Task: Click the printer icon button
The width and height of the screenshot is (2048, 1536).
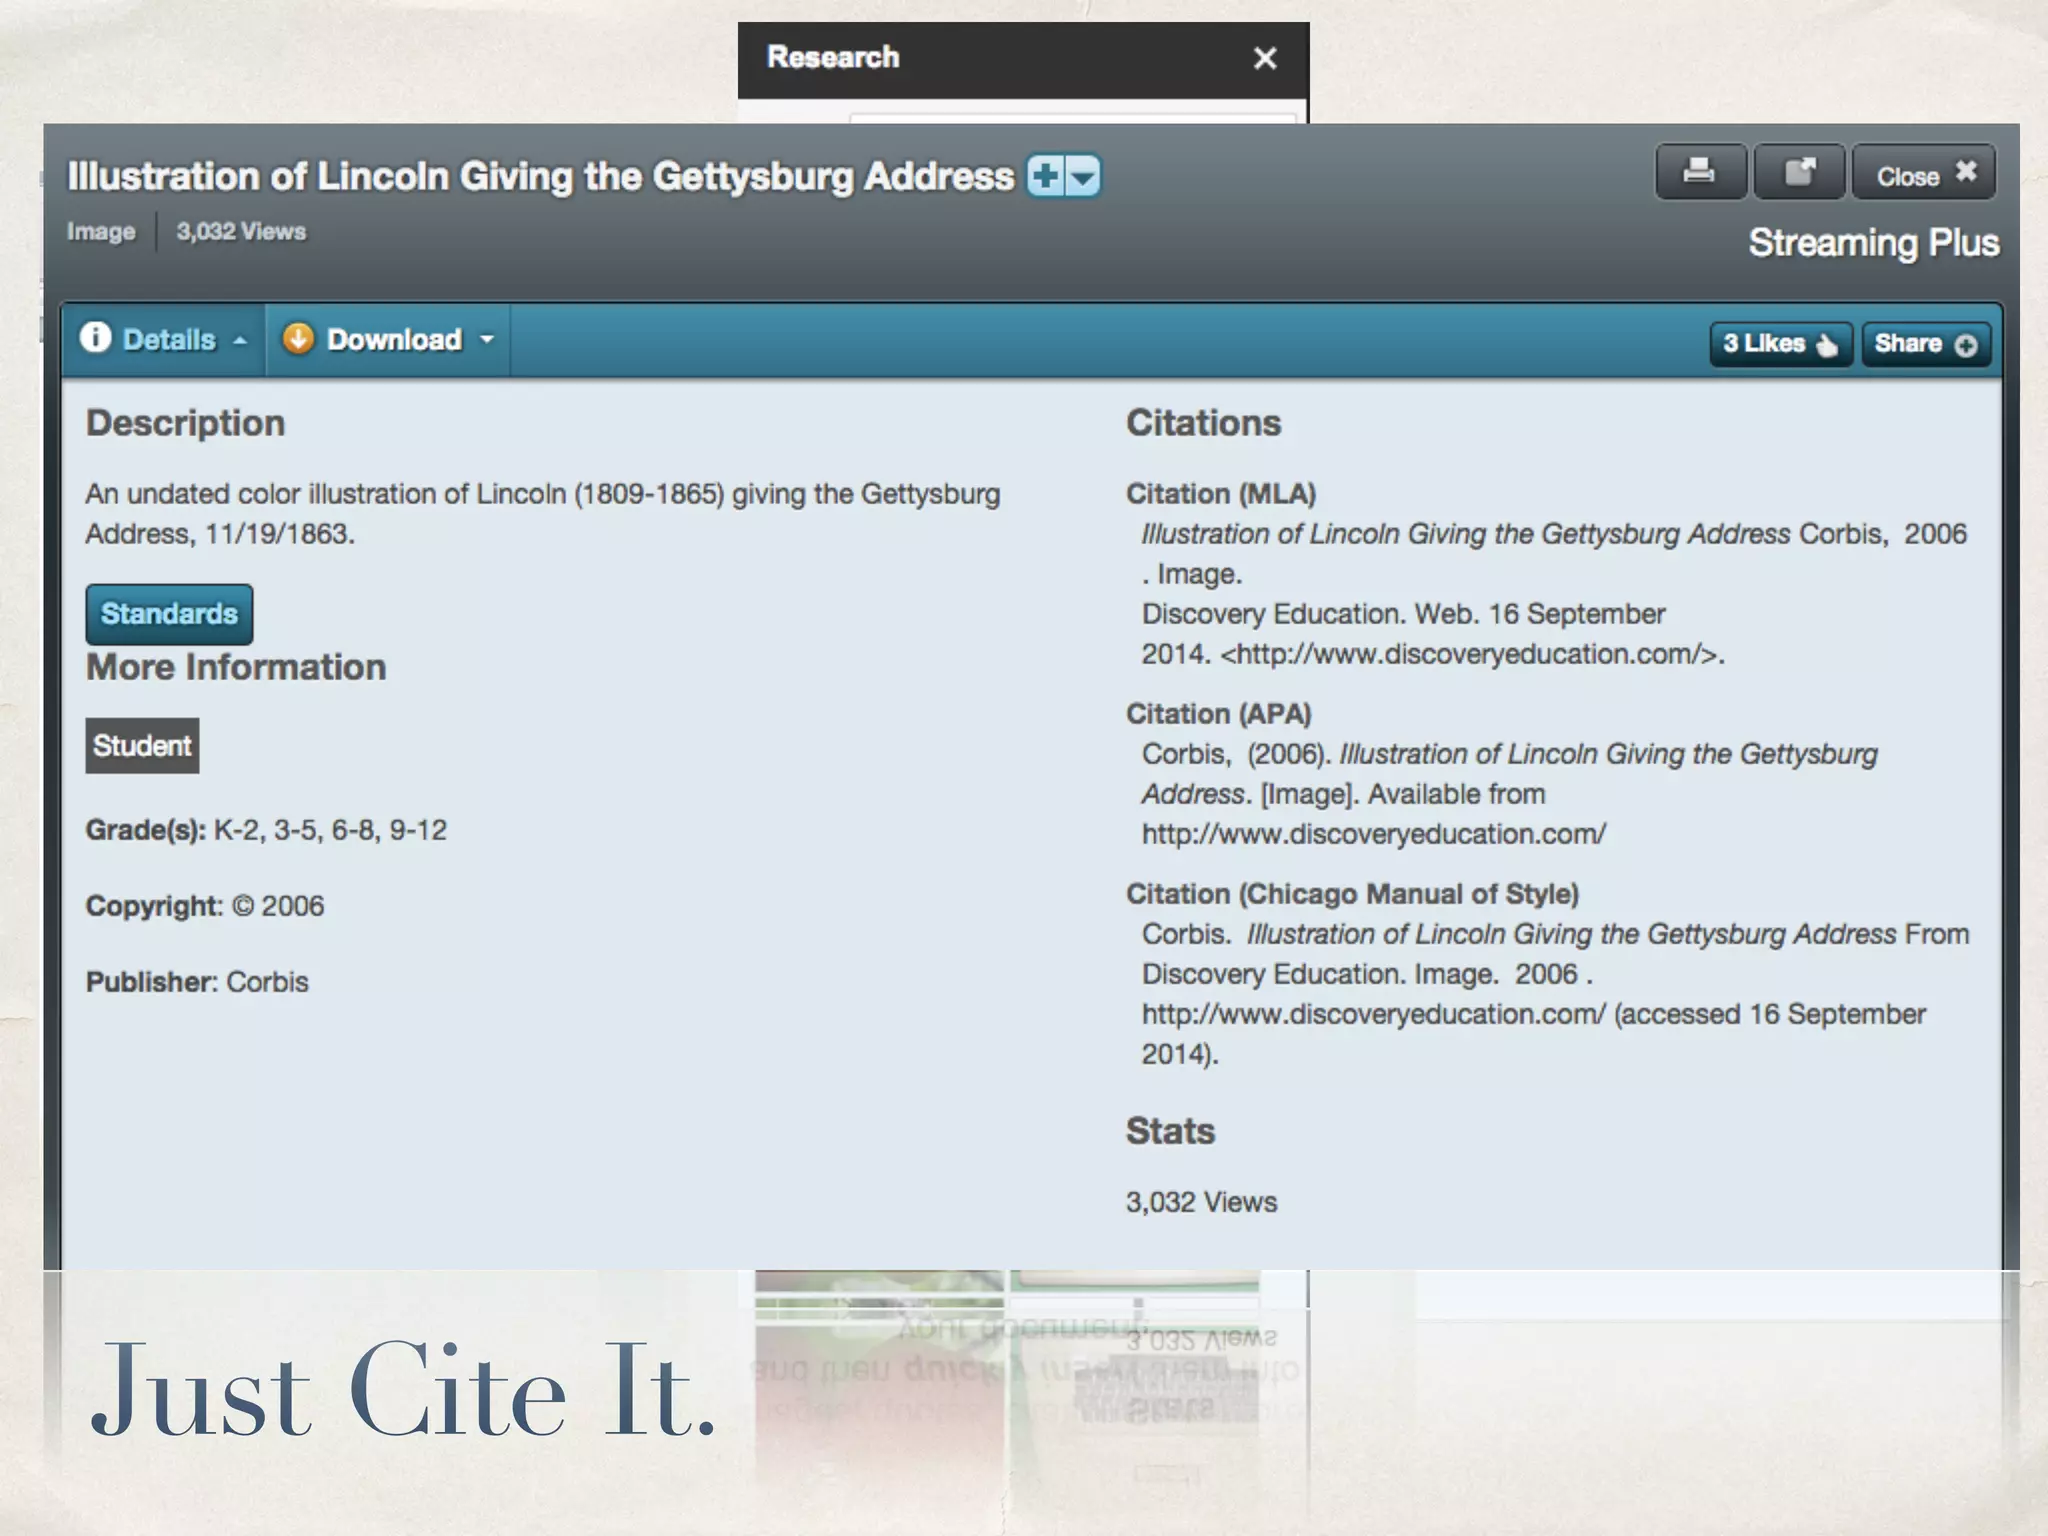Action: pyautogui.click(x=1699, y=172)
